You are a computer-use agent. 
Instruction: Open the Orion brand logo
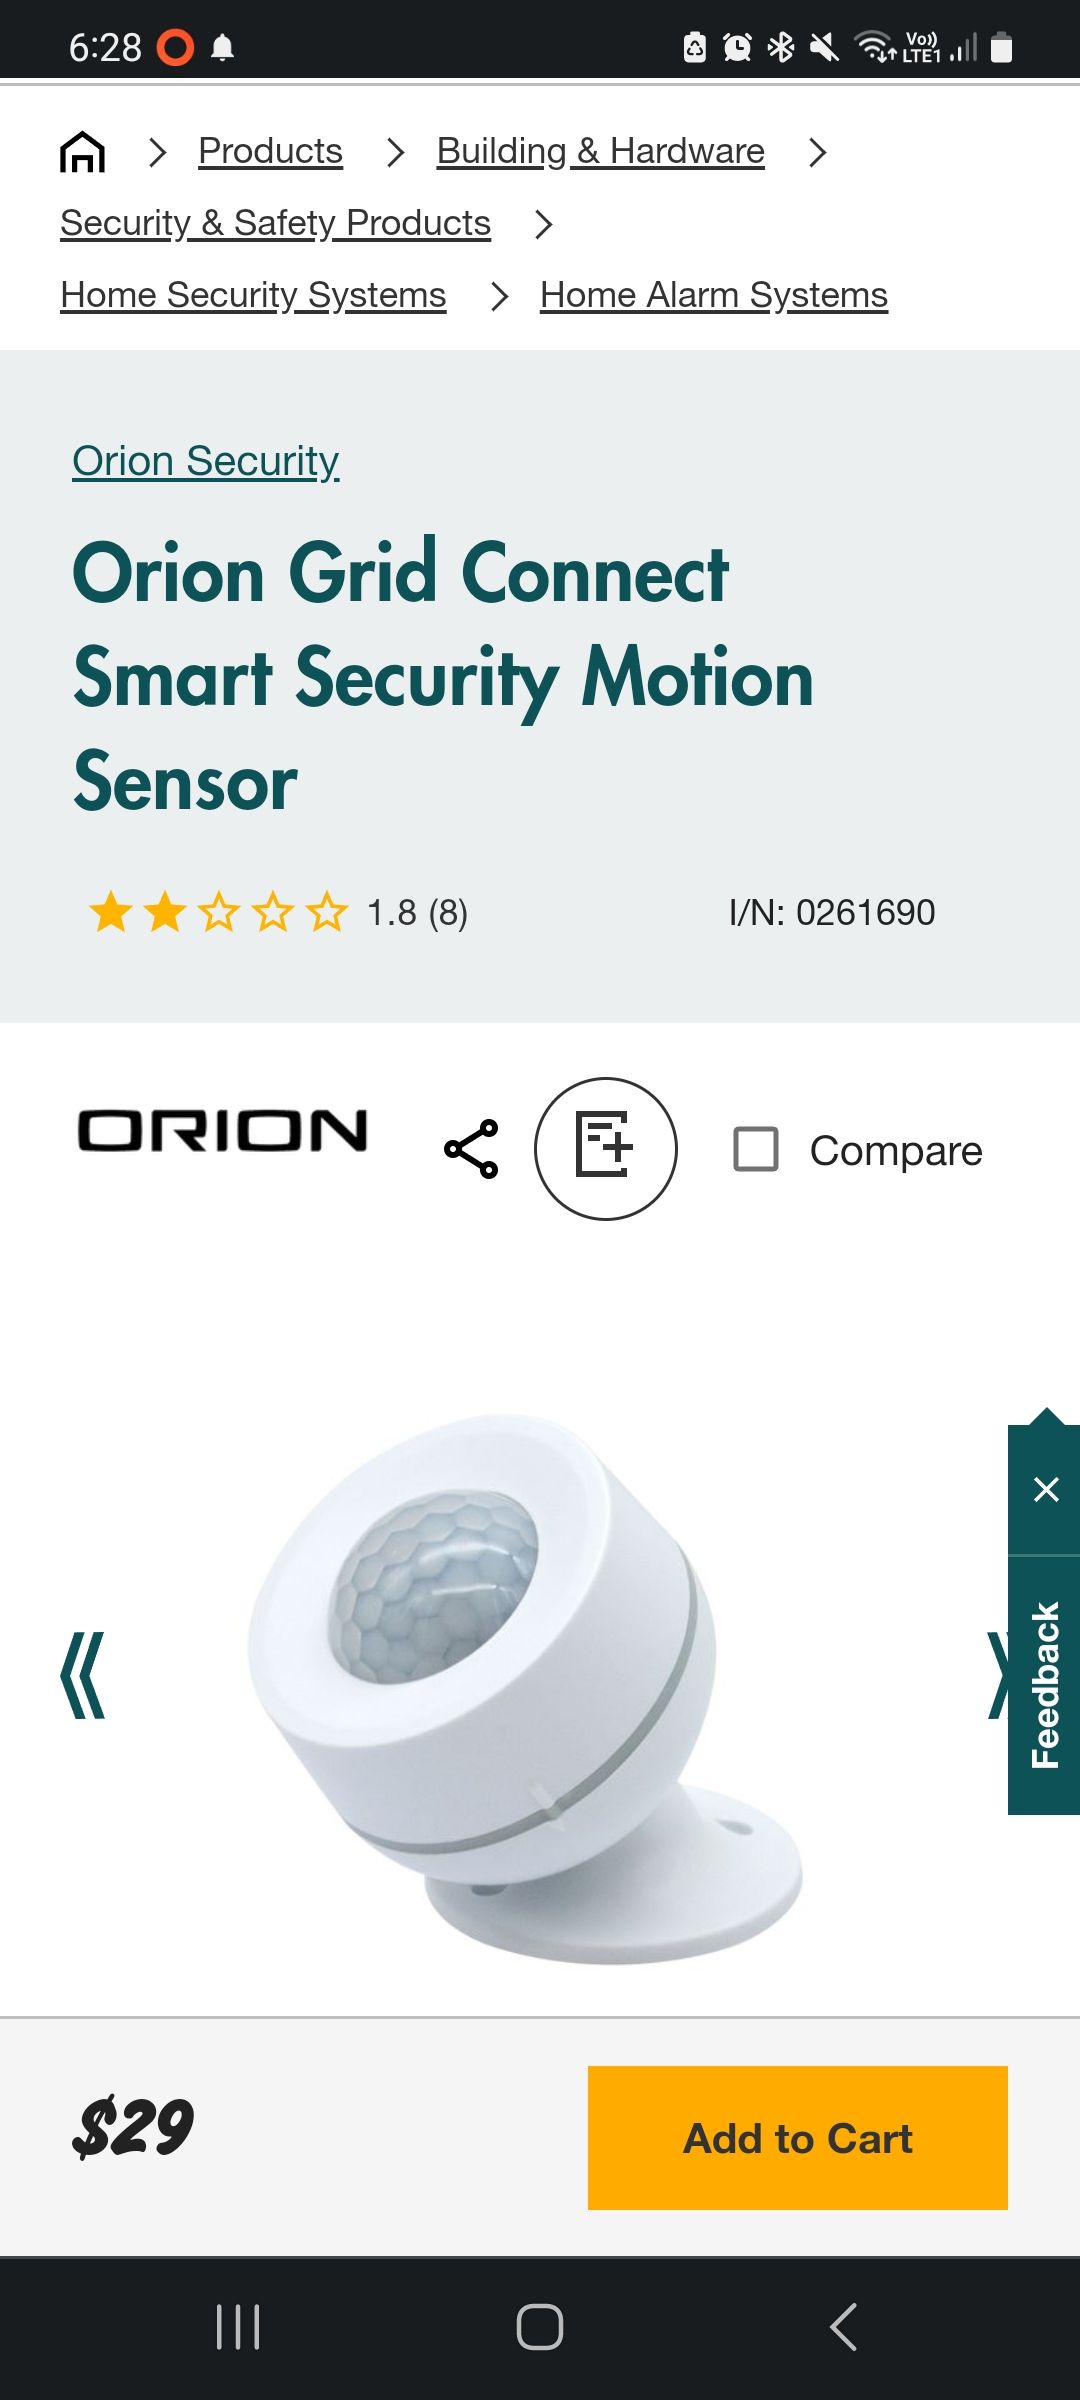[x=223, y=1131]
